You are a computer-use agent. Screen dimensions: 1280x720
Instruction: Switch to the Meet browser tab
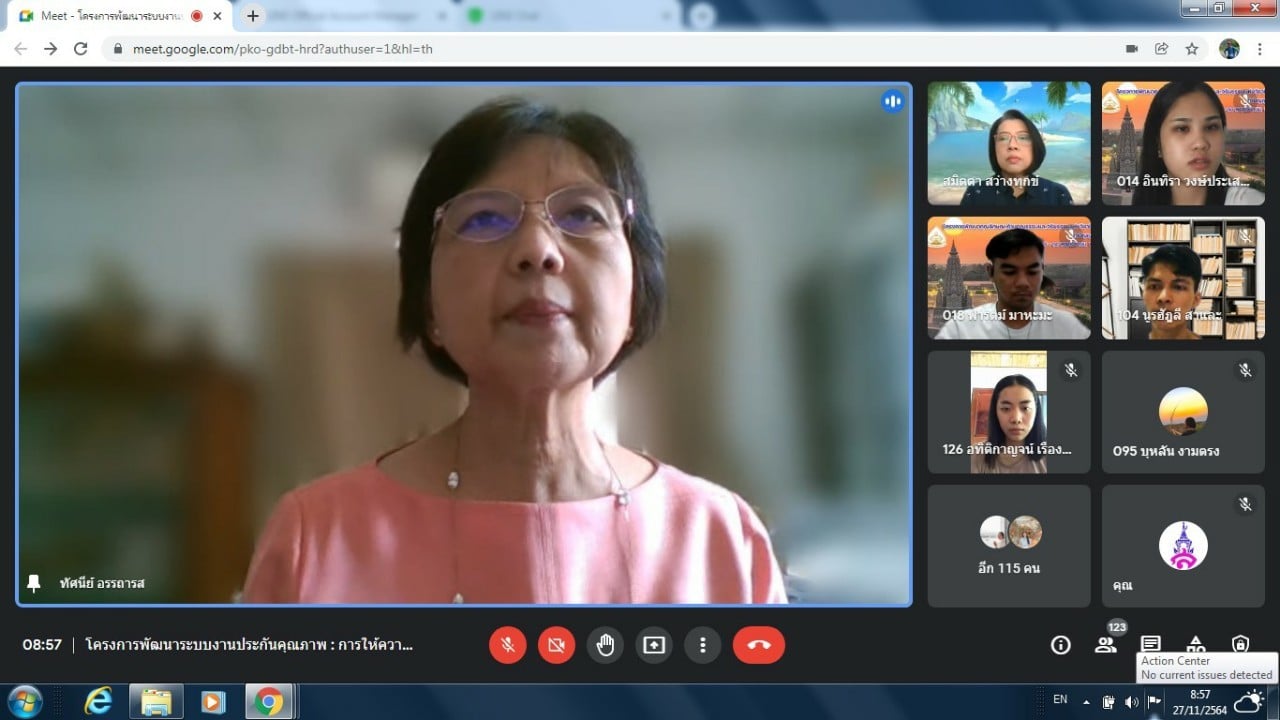[x=110, y=16]
